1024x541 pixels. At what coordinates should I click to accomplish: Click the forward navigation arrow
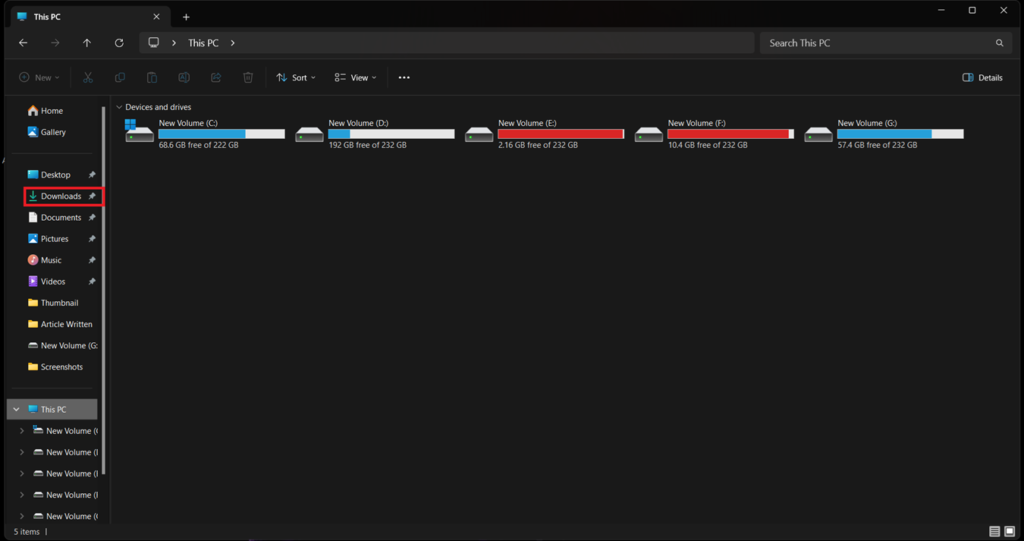pos(55,43)
